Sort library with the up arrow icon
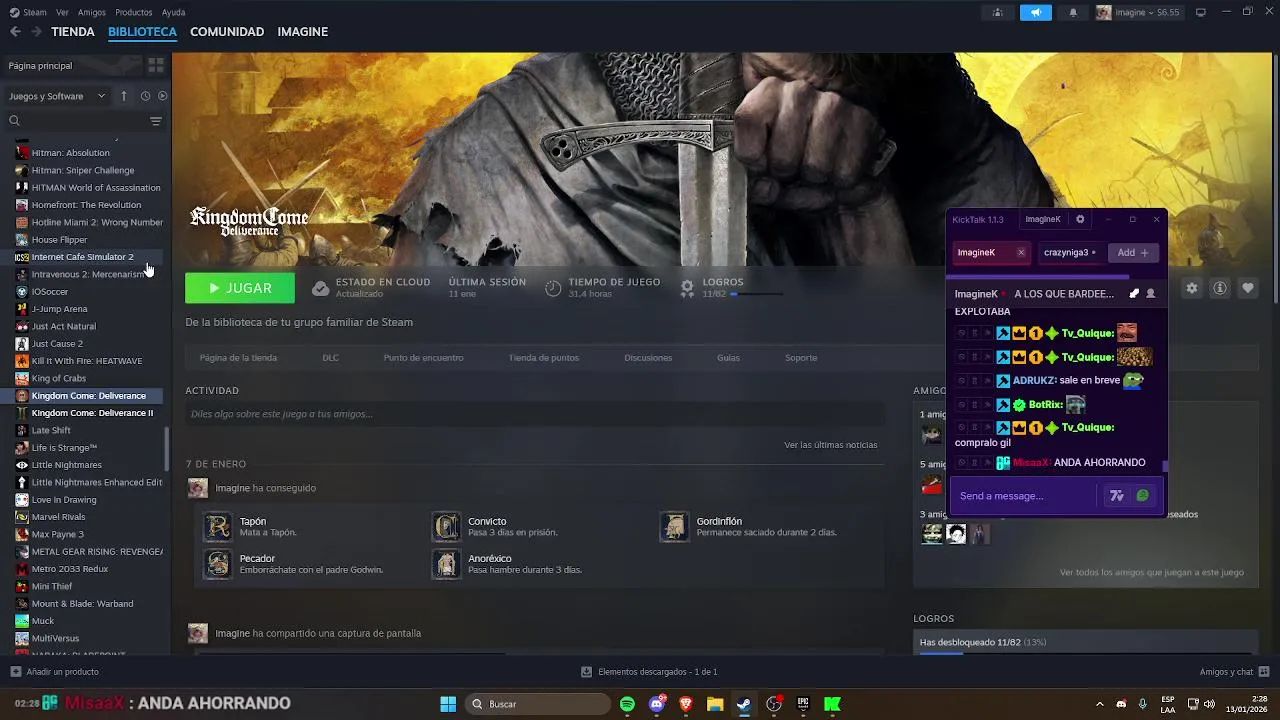The width and height of the screenshot is (1280, 720). click(x=124, y=96)
